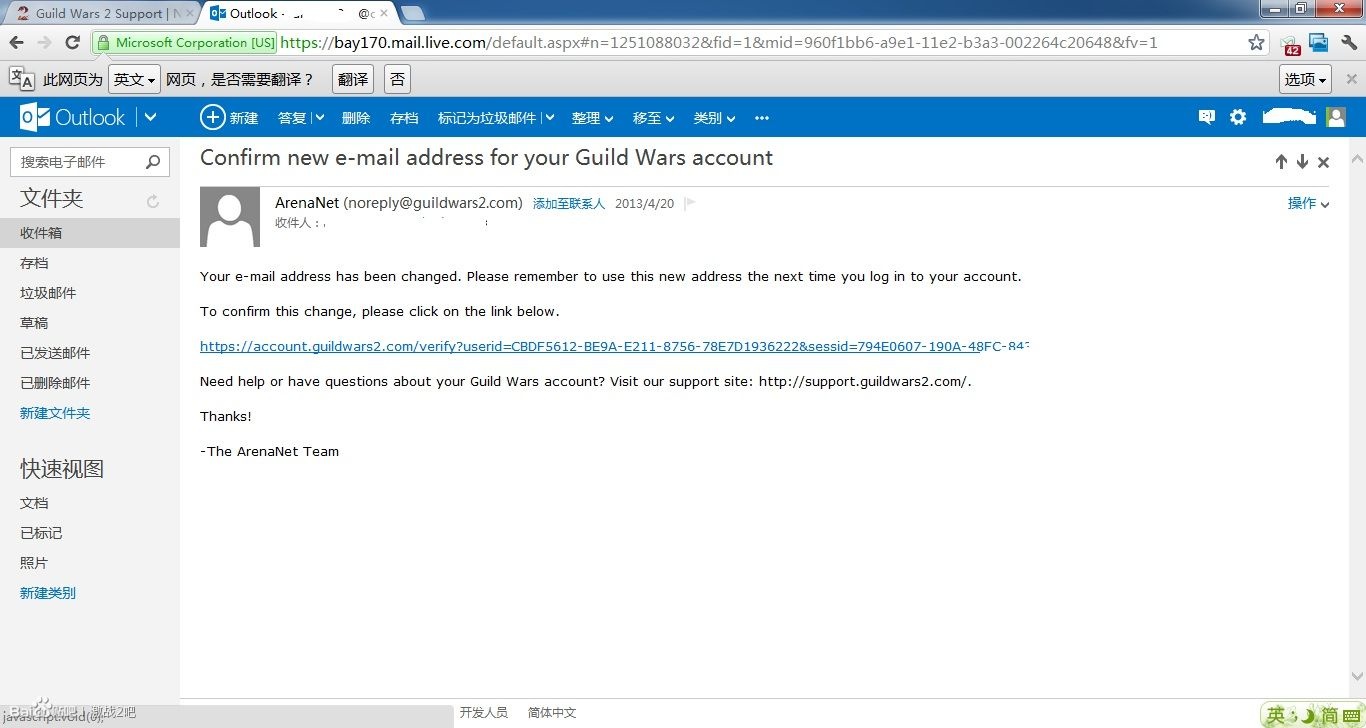This screenshot has width=1366, height=728.
Task: Select the Outlook browser tab
Action: [298, 14]
